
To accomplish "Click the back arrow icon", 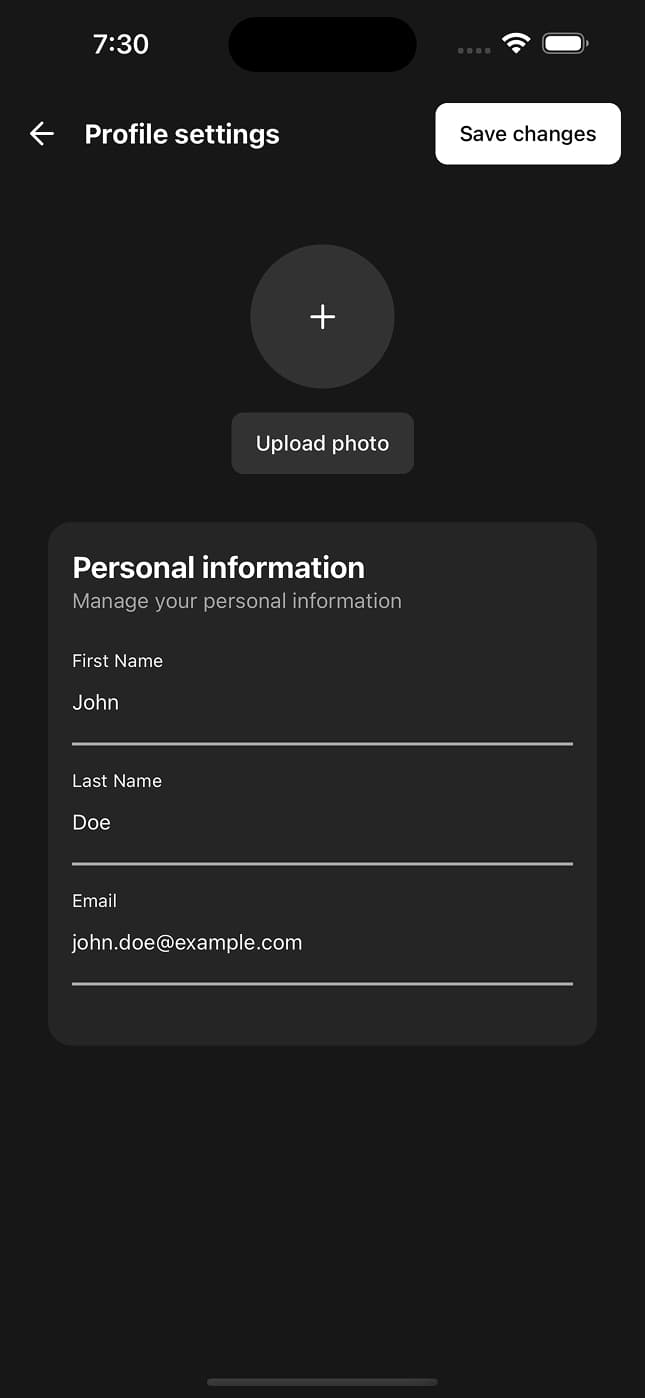I will click(x=40, y=134).
